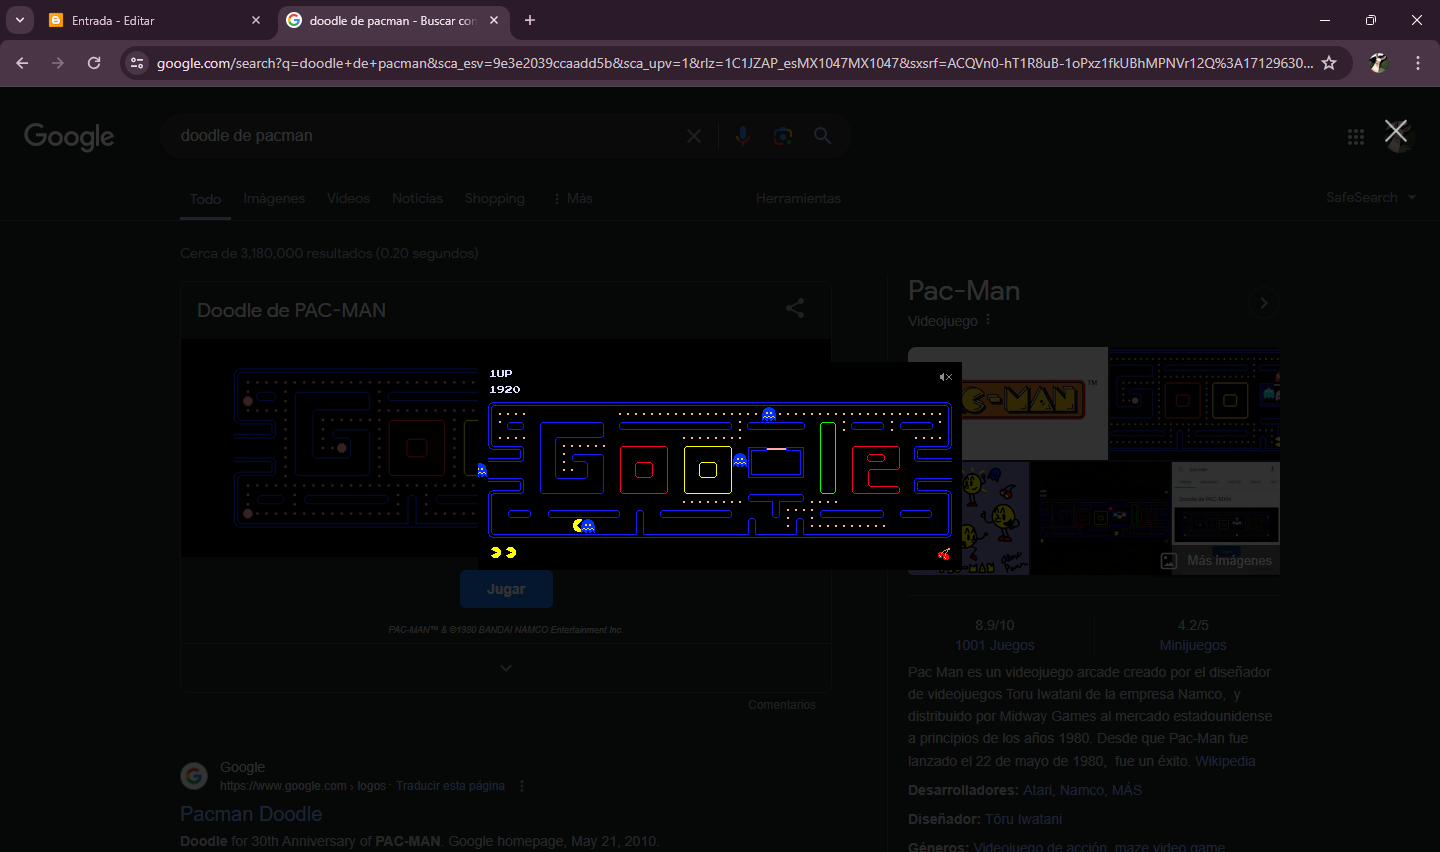This screenshot has height=852, width=1440.
Task: Select the Shopping search tab
Action: pyautogui.click(x=494, y=198)
